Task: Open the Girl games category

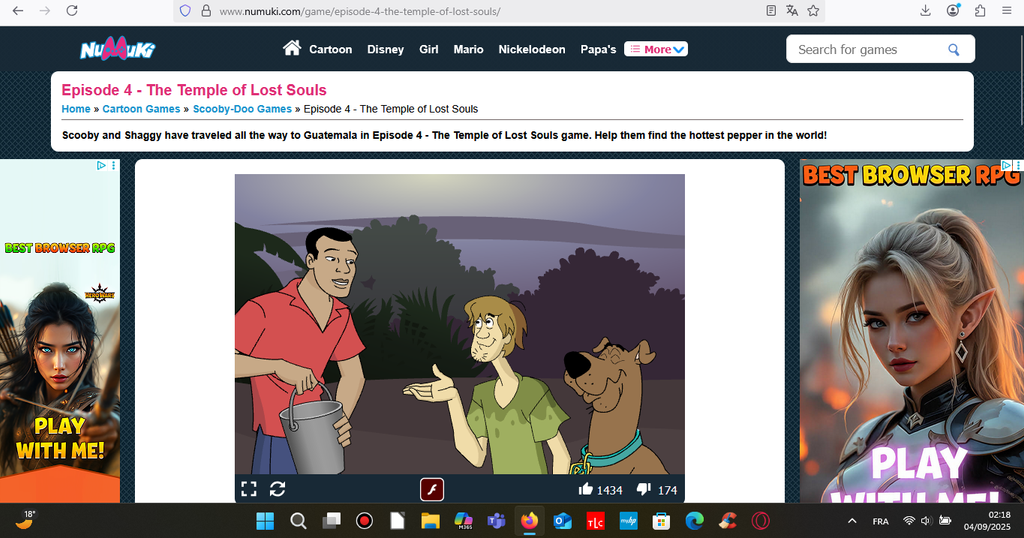Action: pos(428,50)
